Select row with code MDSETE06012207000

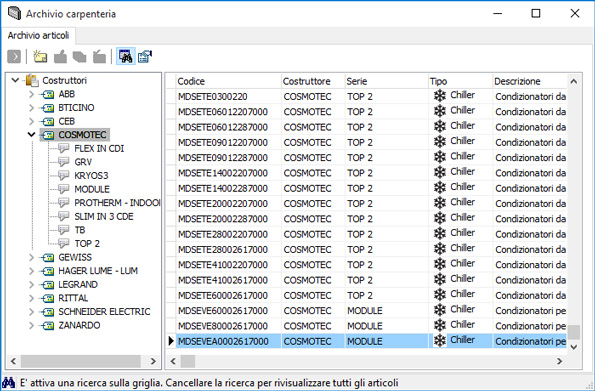point(366,112)
